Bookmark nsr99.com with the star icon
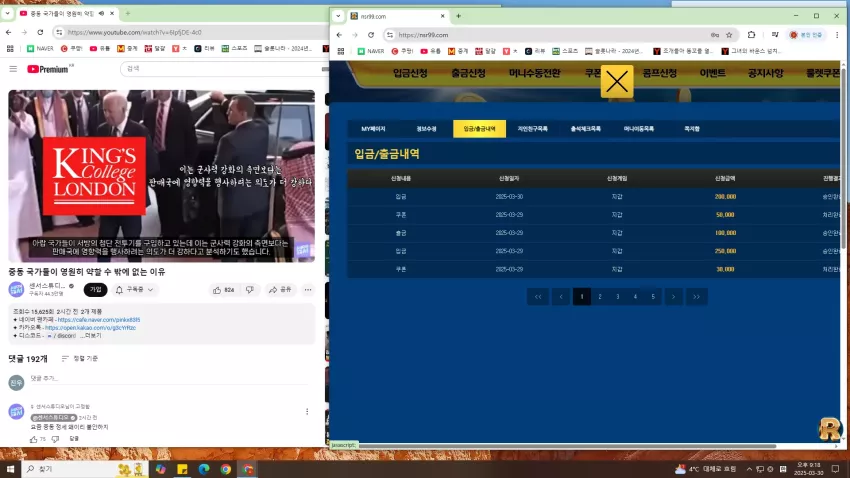The width and height of the screenshot is (850, 478). (x=729, y=35)
